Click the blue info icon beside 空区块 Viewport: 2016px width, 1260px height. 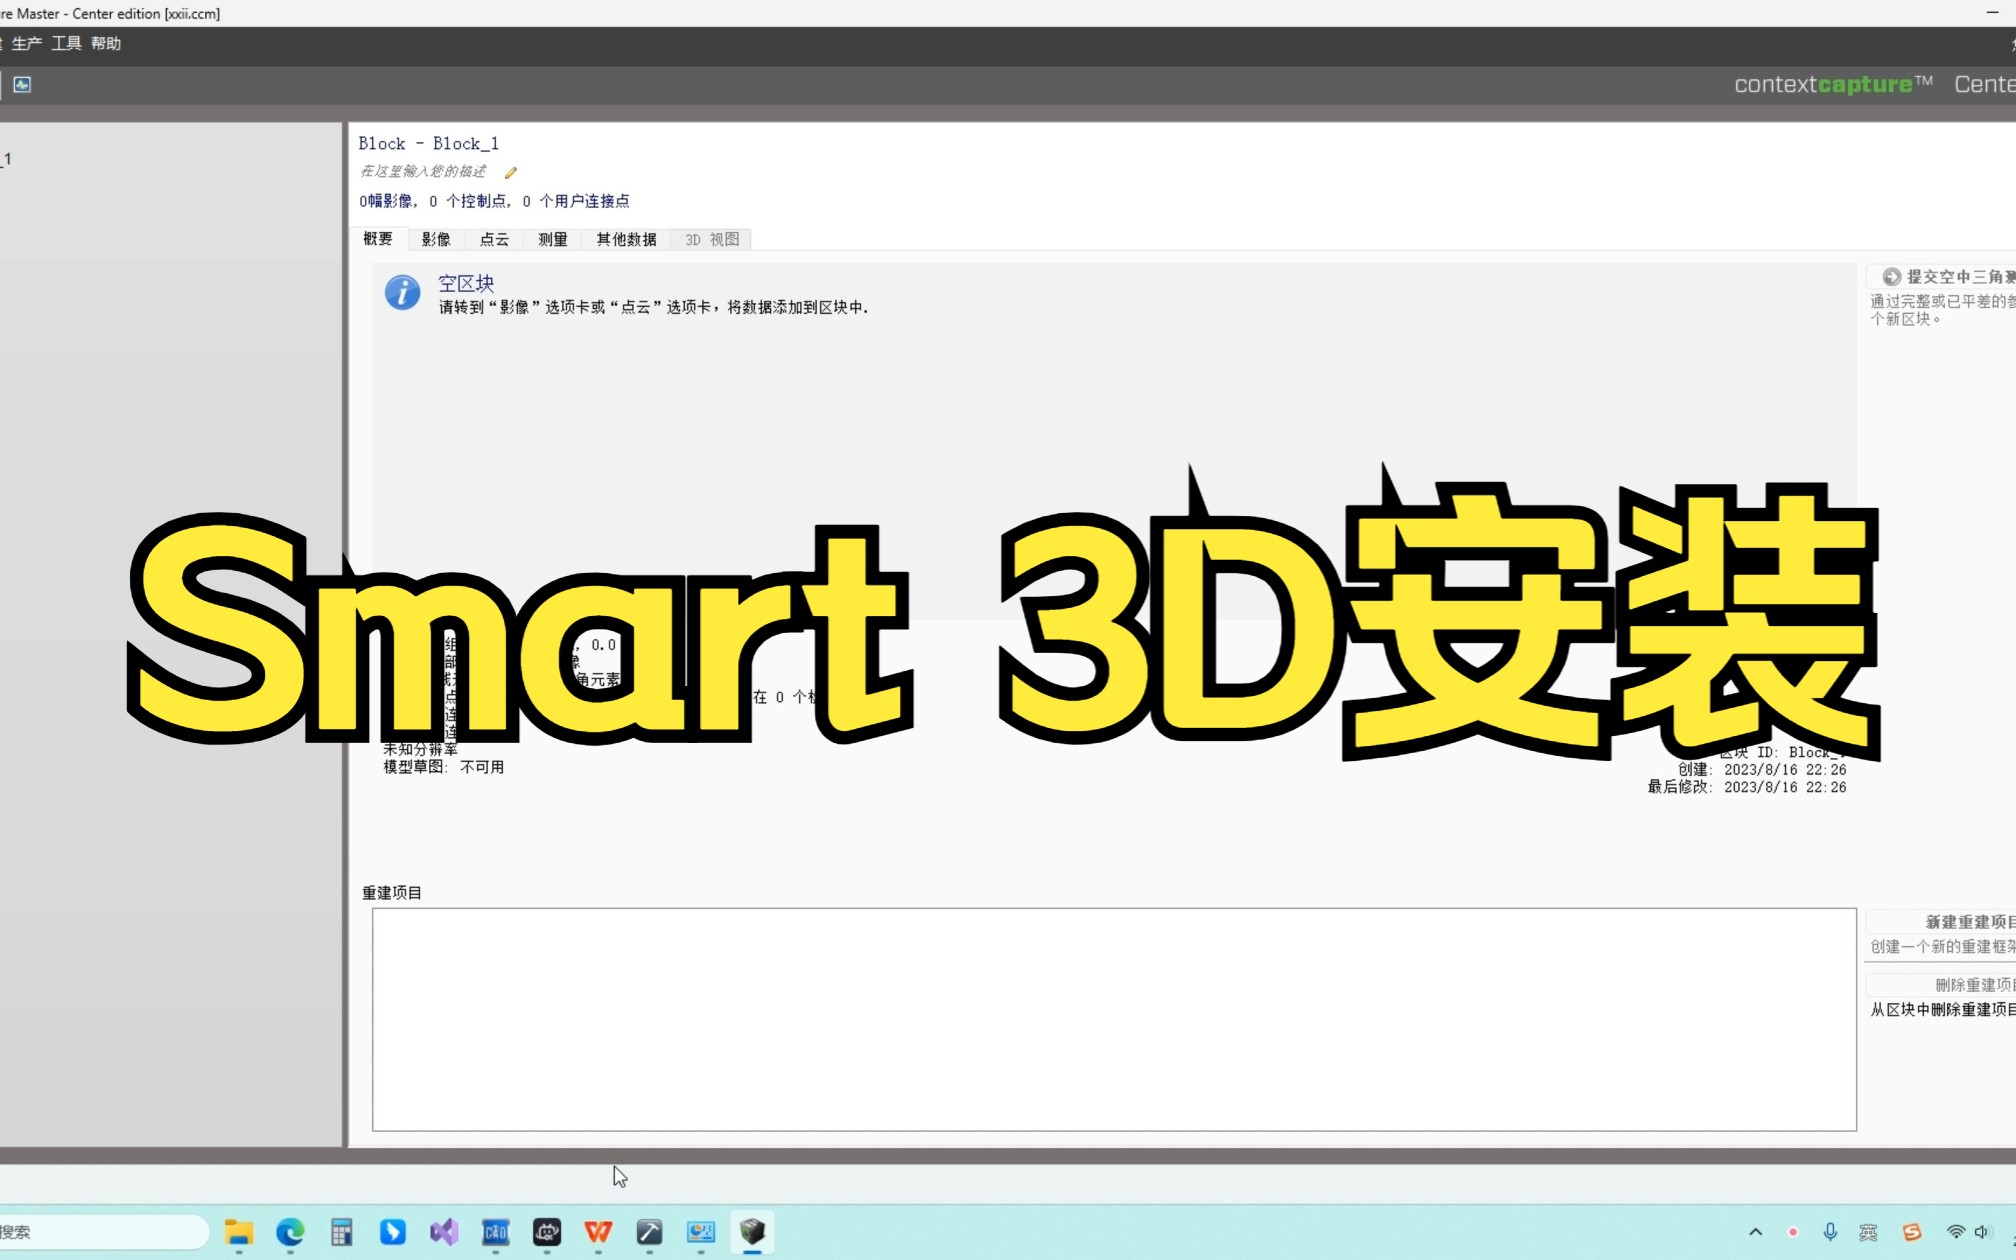click(402, 293)
